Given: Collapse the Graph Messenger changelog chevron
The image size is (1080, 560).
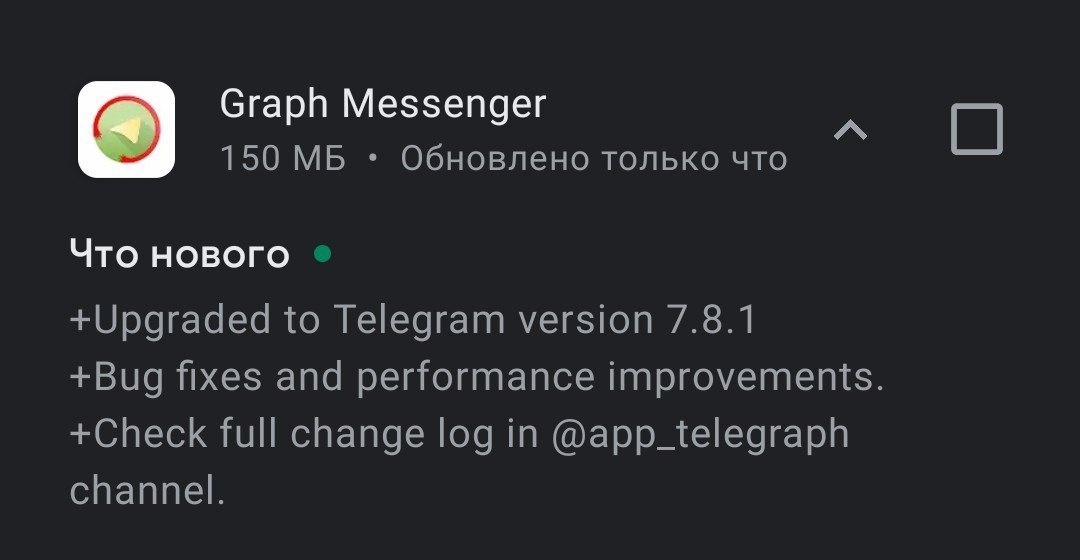Looking at the screenshot, I should [850, 130].
